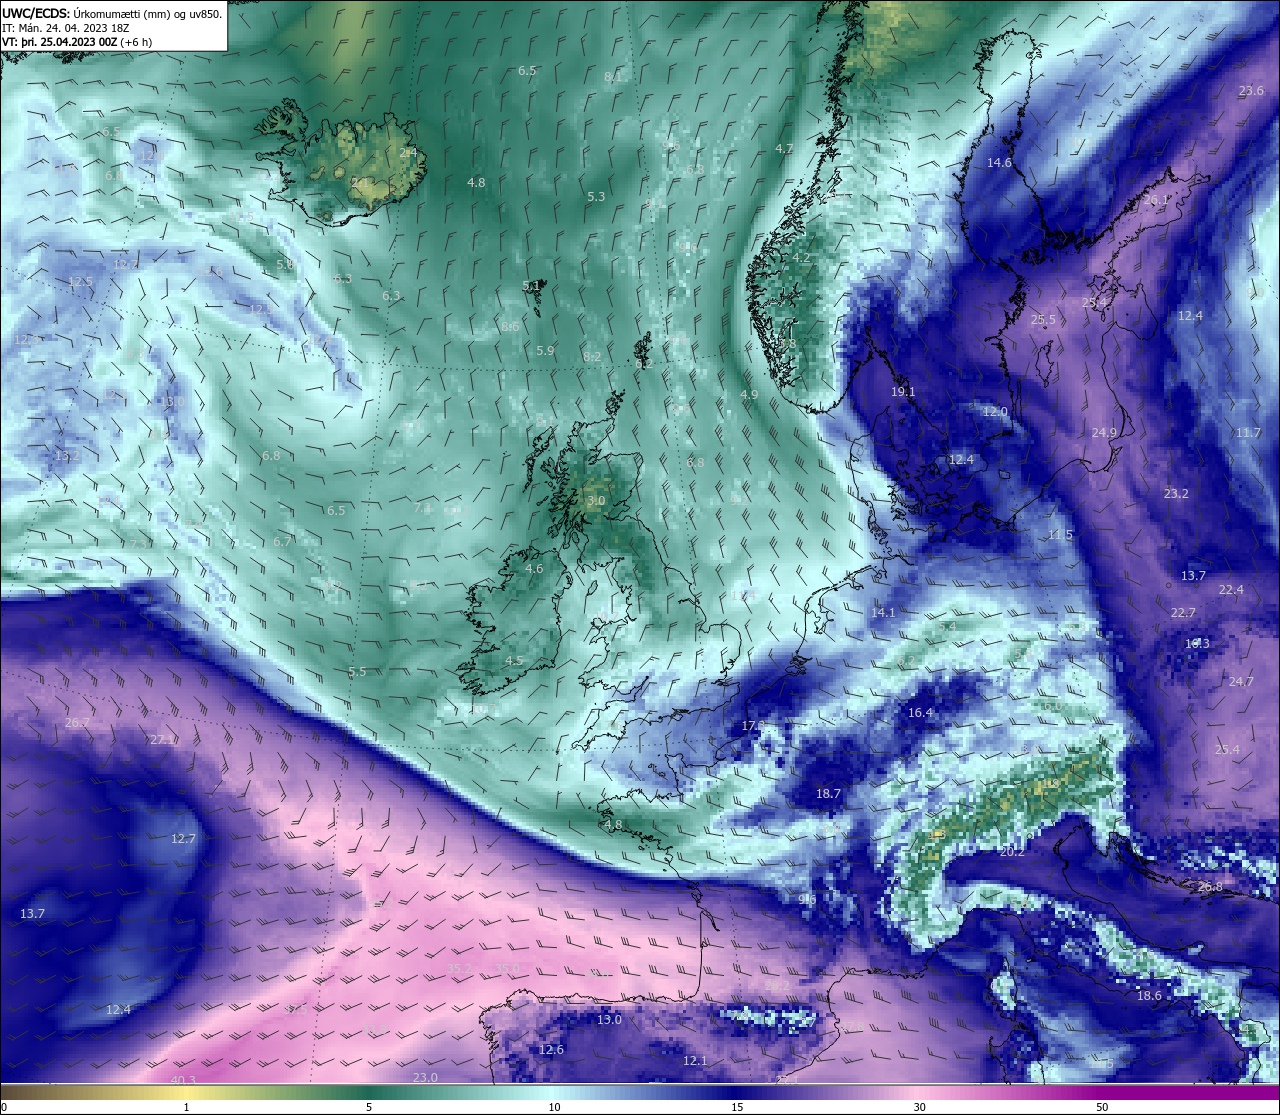Click the 5.9 value label
This screenshot has width=1280, height=1115.
(545, 351)
